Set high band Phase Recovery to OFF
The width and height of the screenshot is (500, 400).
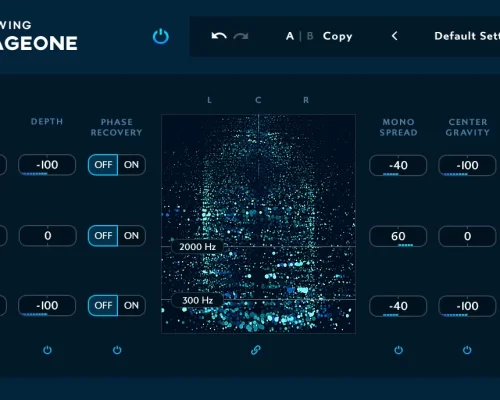pyautogui.click(x=103, y=165)
